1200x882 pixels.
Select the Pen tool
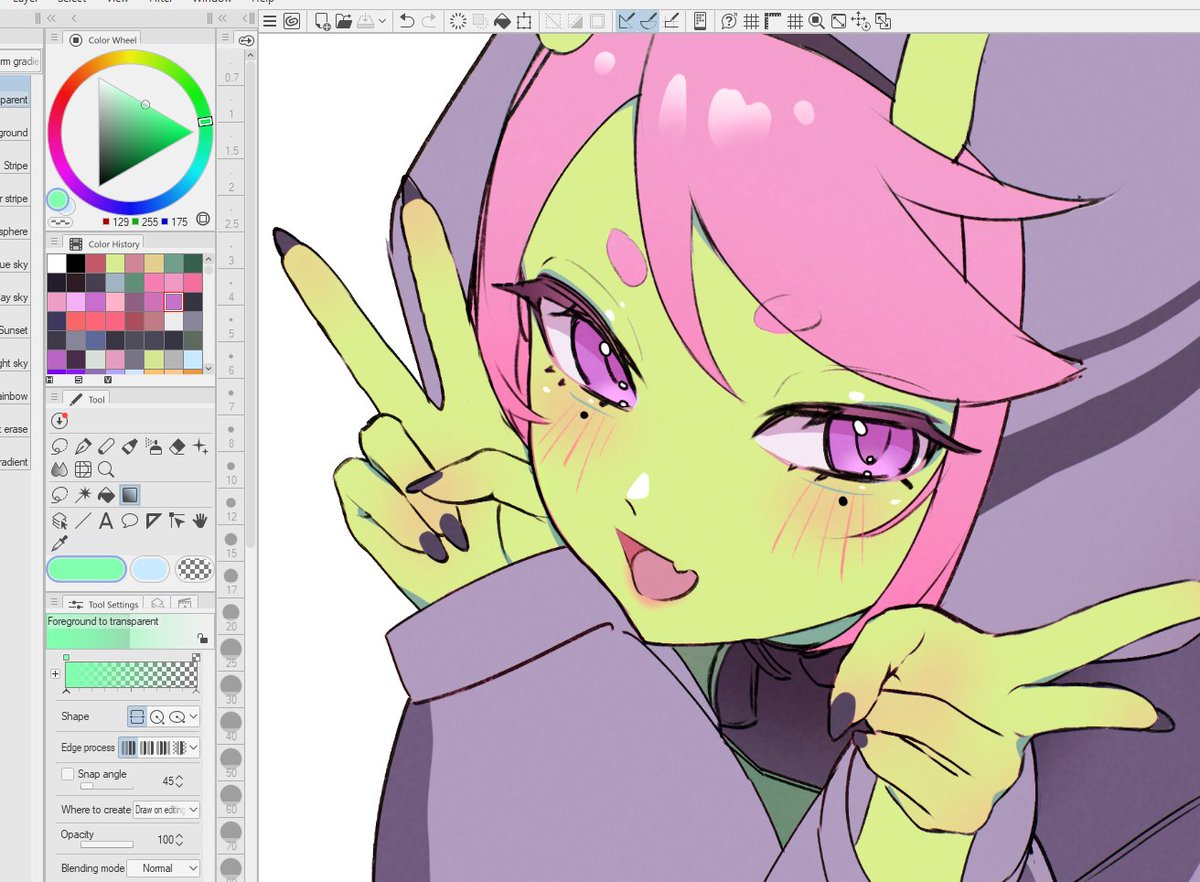tap(84, 446)
